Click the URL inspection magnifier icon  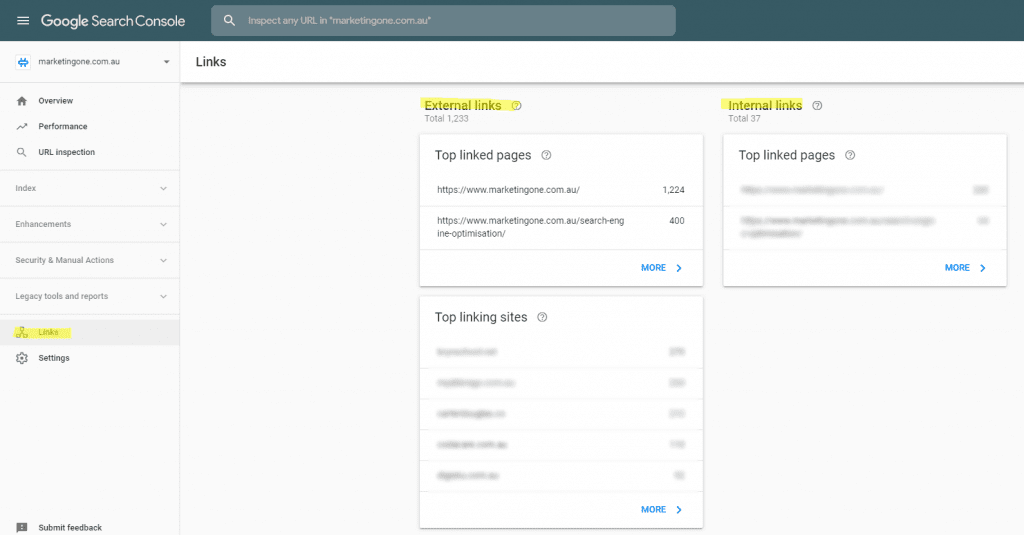click(x=22, y=152)
